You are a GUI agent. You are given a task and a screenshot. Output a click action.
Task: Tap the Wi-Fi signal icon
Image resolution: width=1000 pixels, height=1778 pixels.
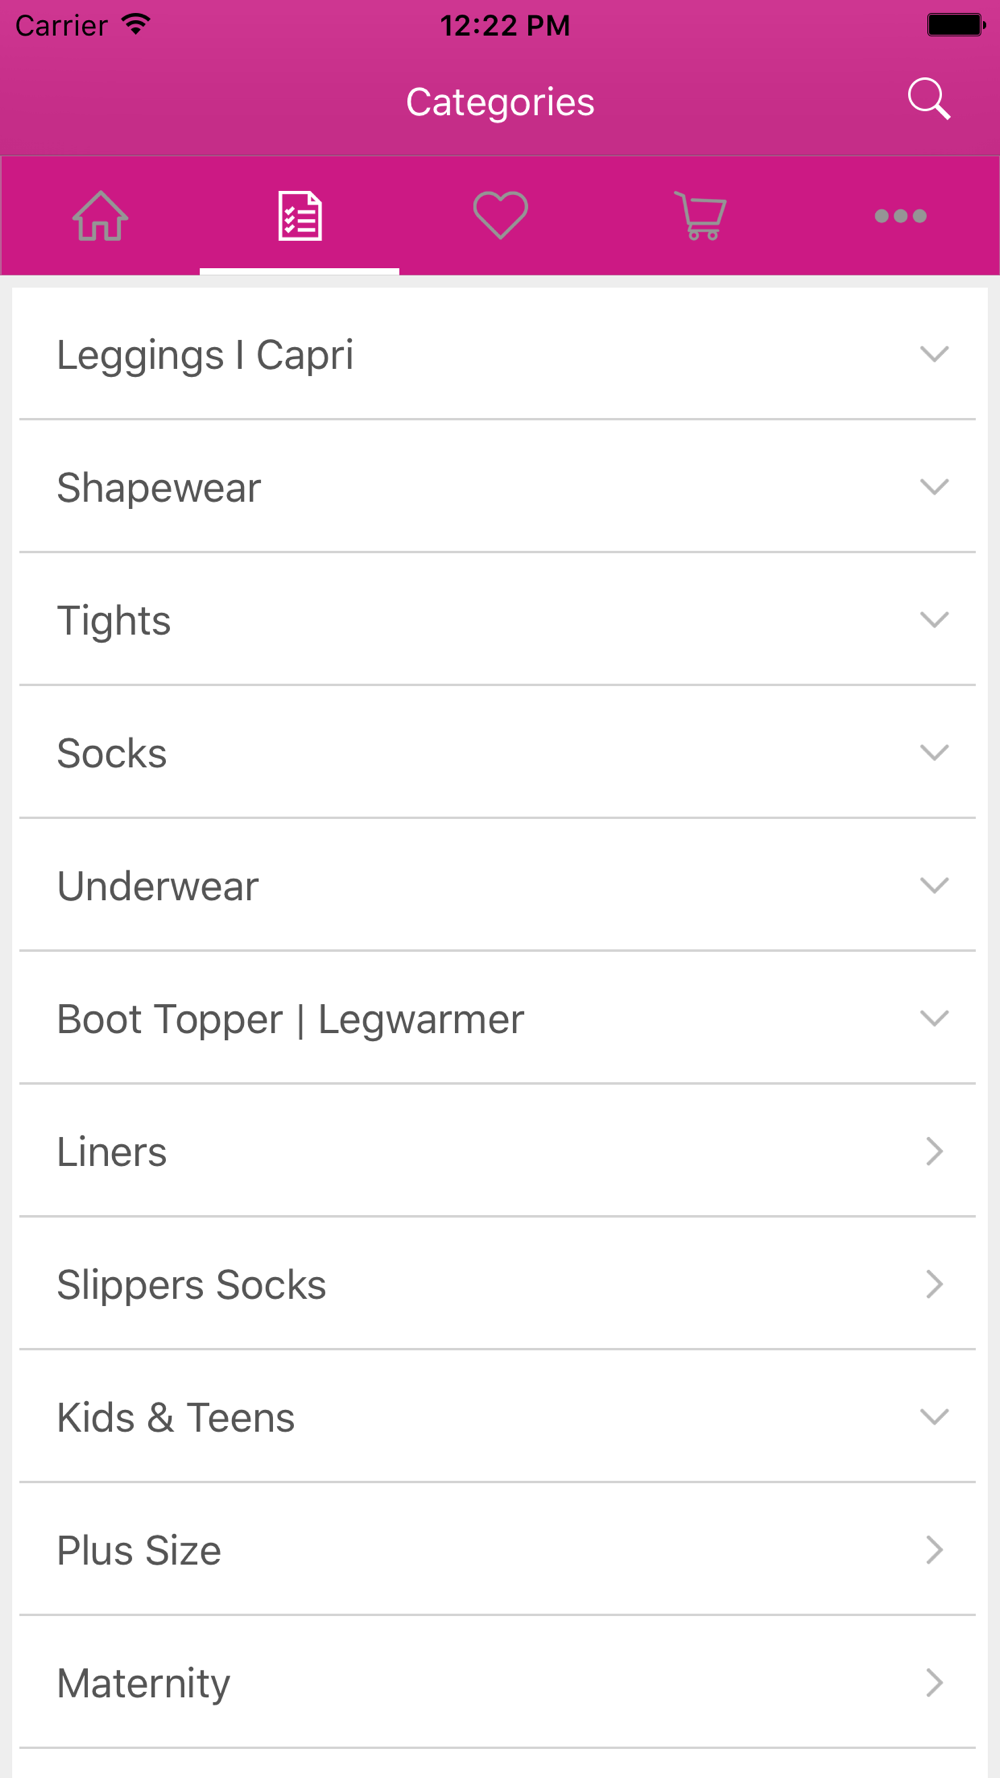136,25
